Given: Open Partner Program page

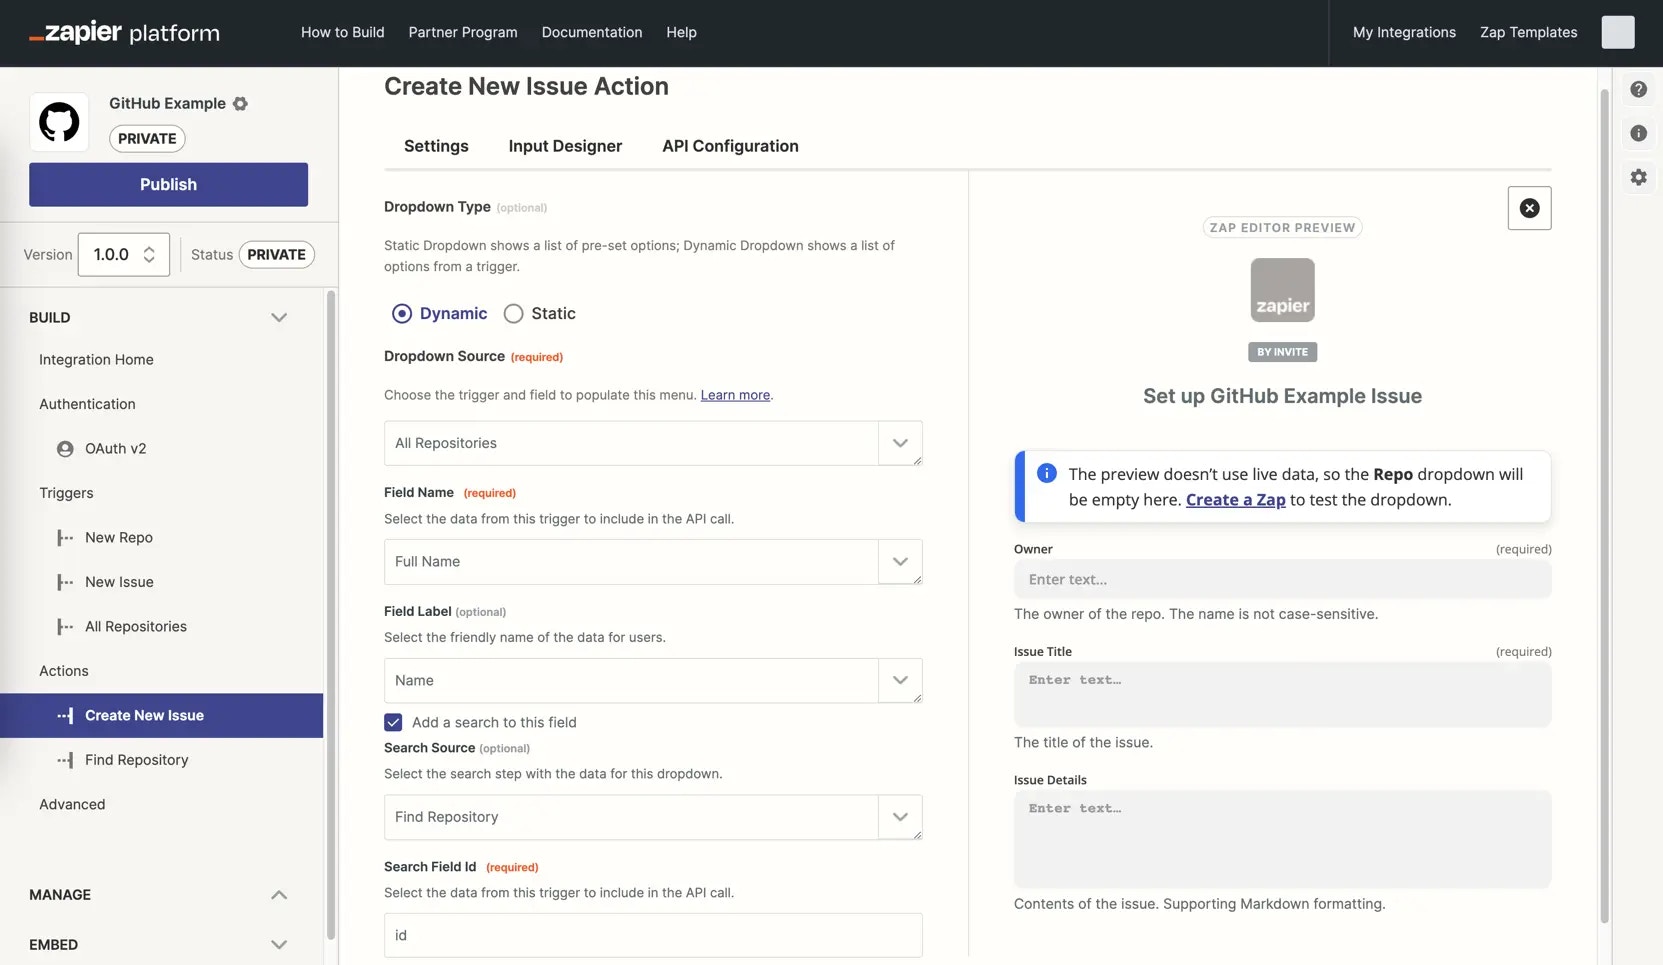Looking at the screenshot, I should [x=463, y=32].
